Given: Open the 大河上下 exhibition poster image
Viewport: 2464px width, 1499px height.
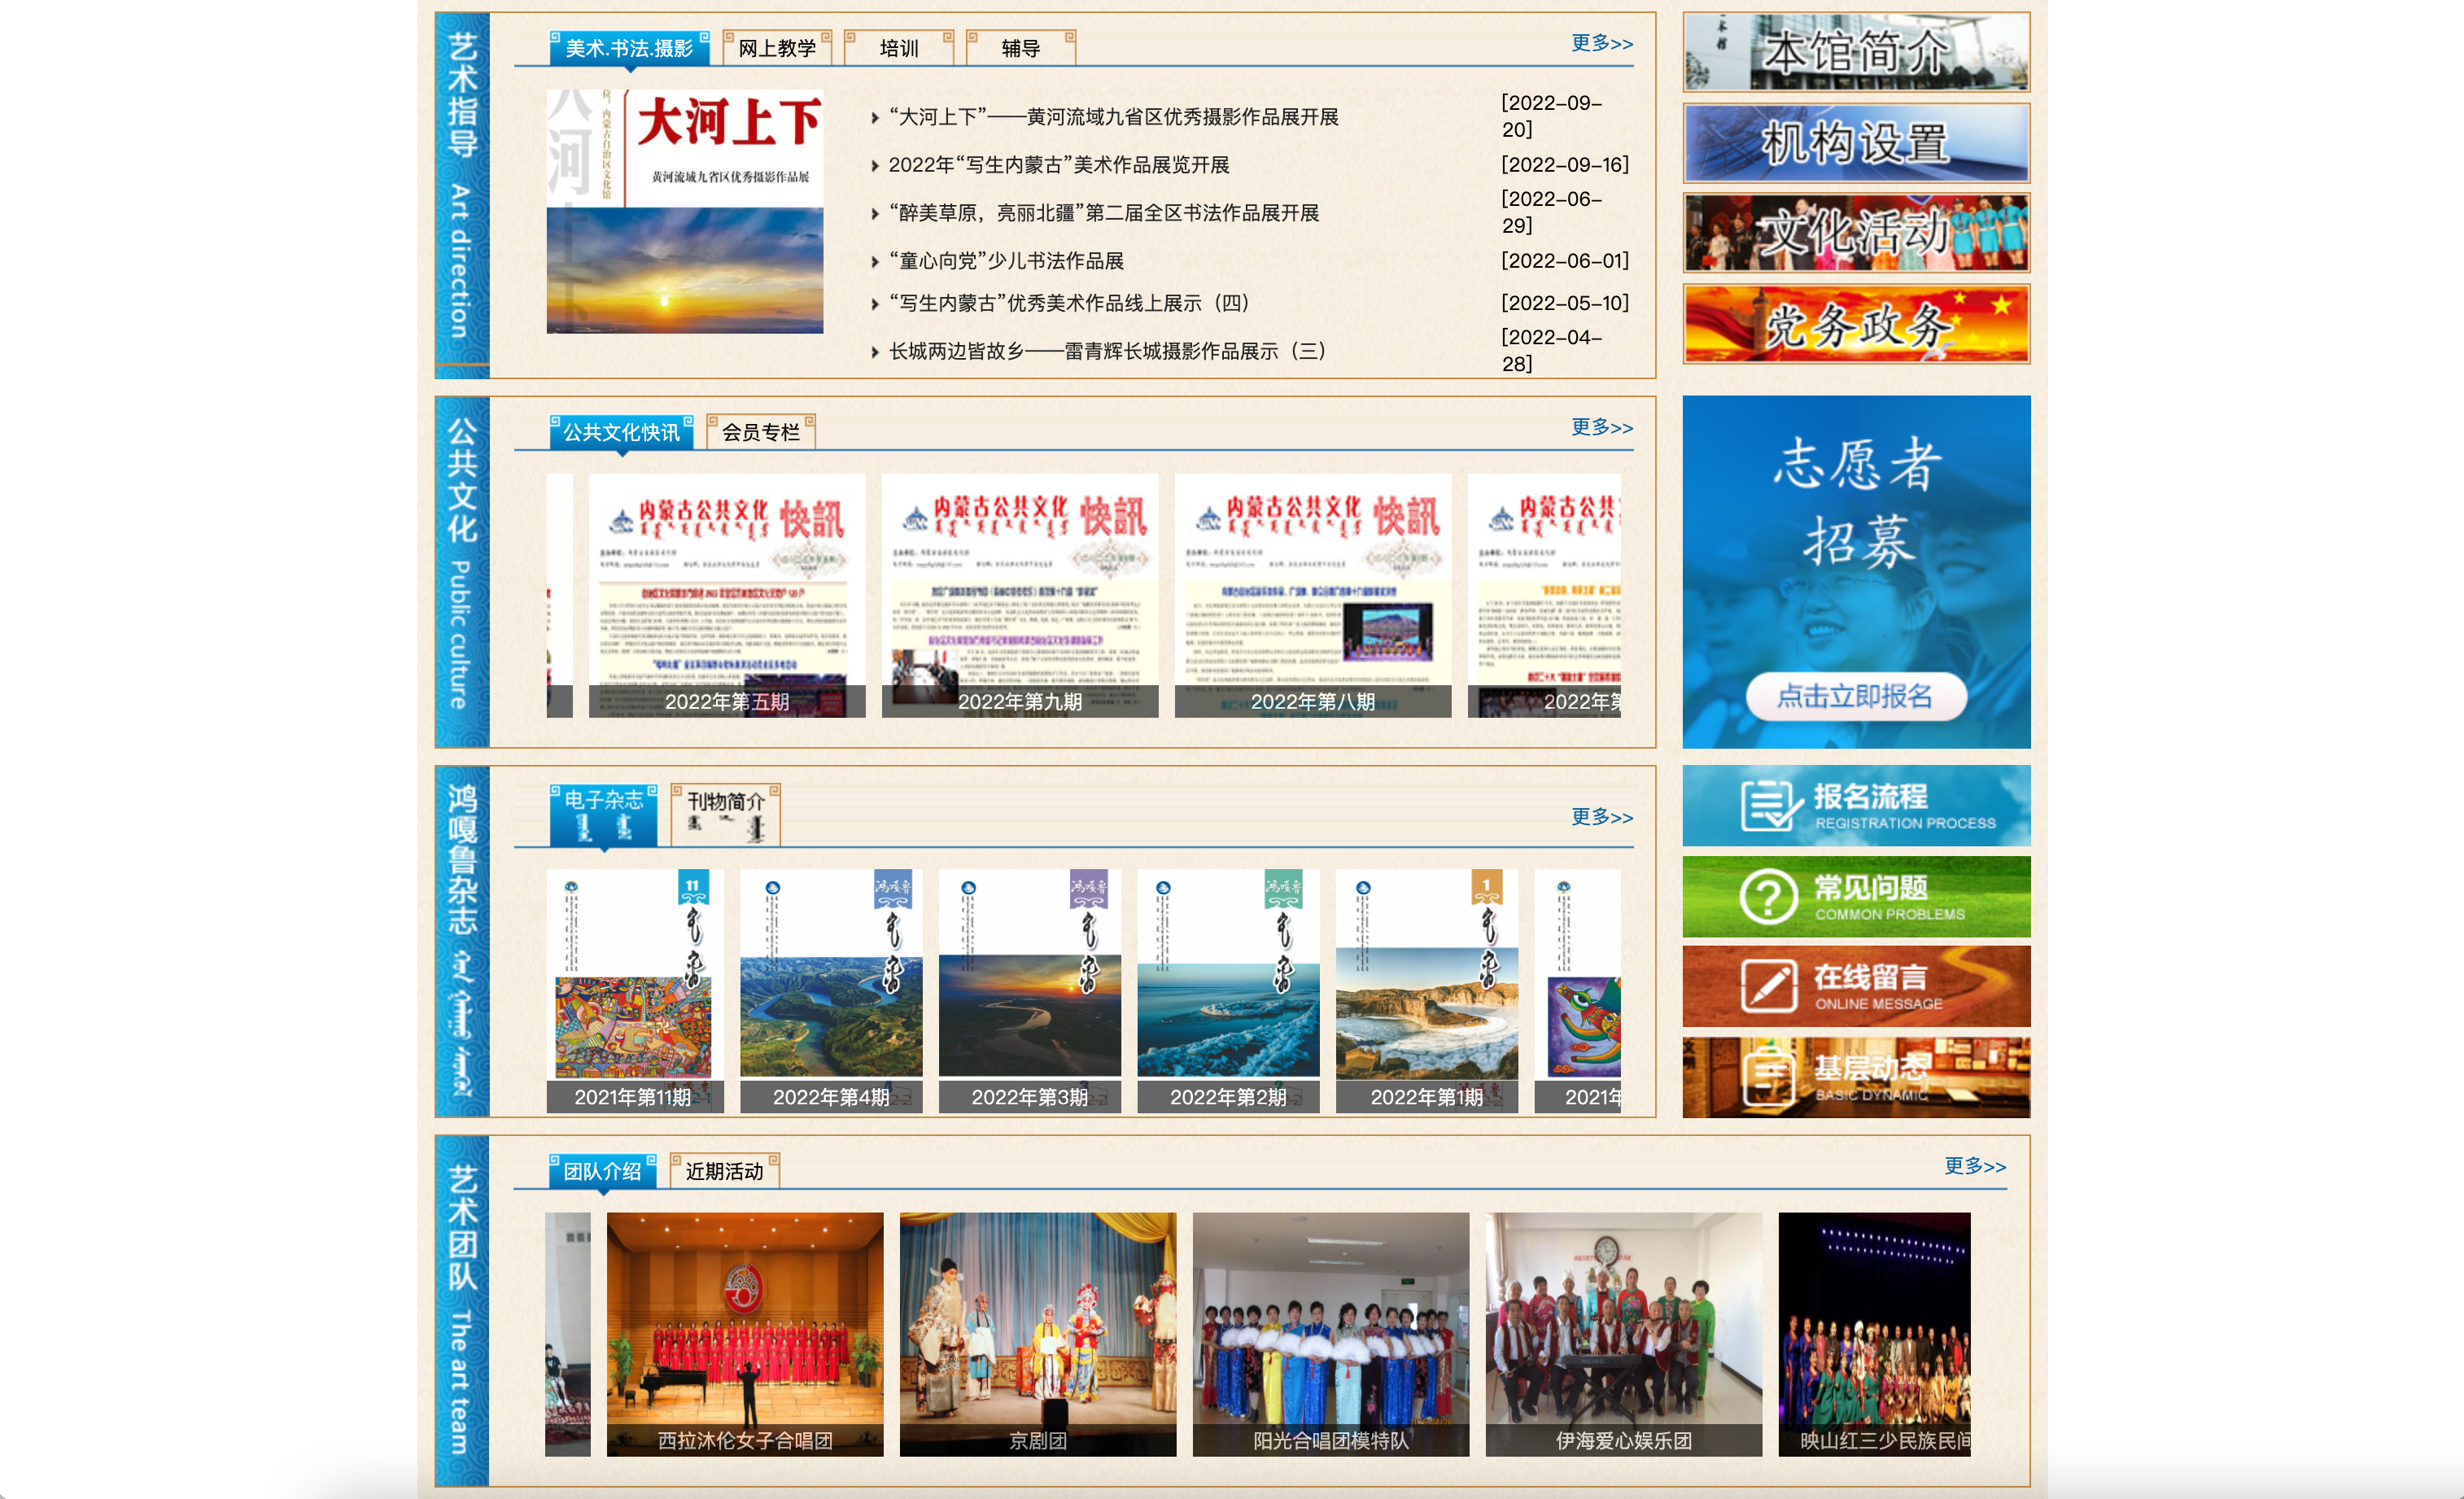Looking at the screenshot, I should (684, 211).
